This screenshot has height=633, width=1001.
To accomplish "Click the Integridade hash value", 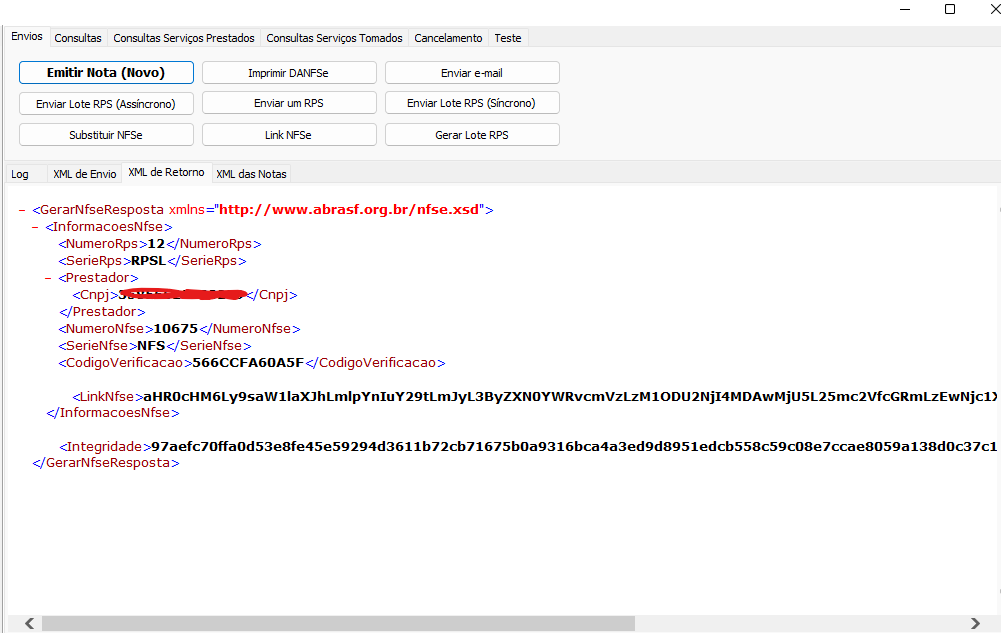I will coord(574,447).
